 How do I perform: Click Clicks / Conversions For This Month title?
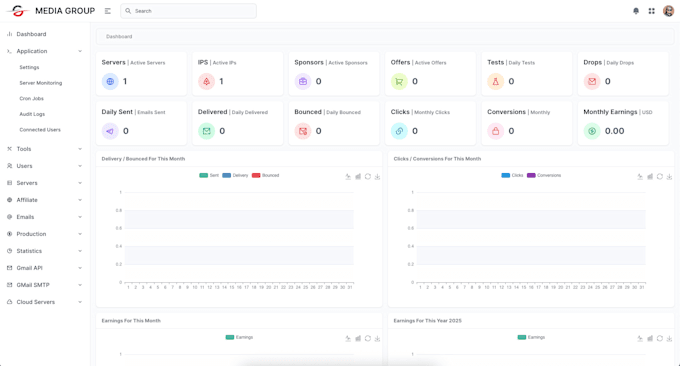[x=437, y=159]
